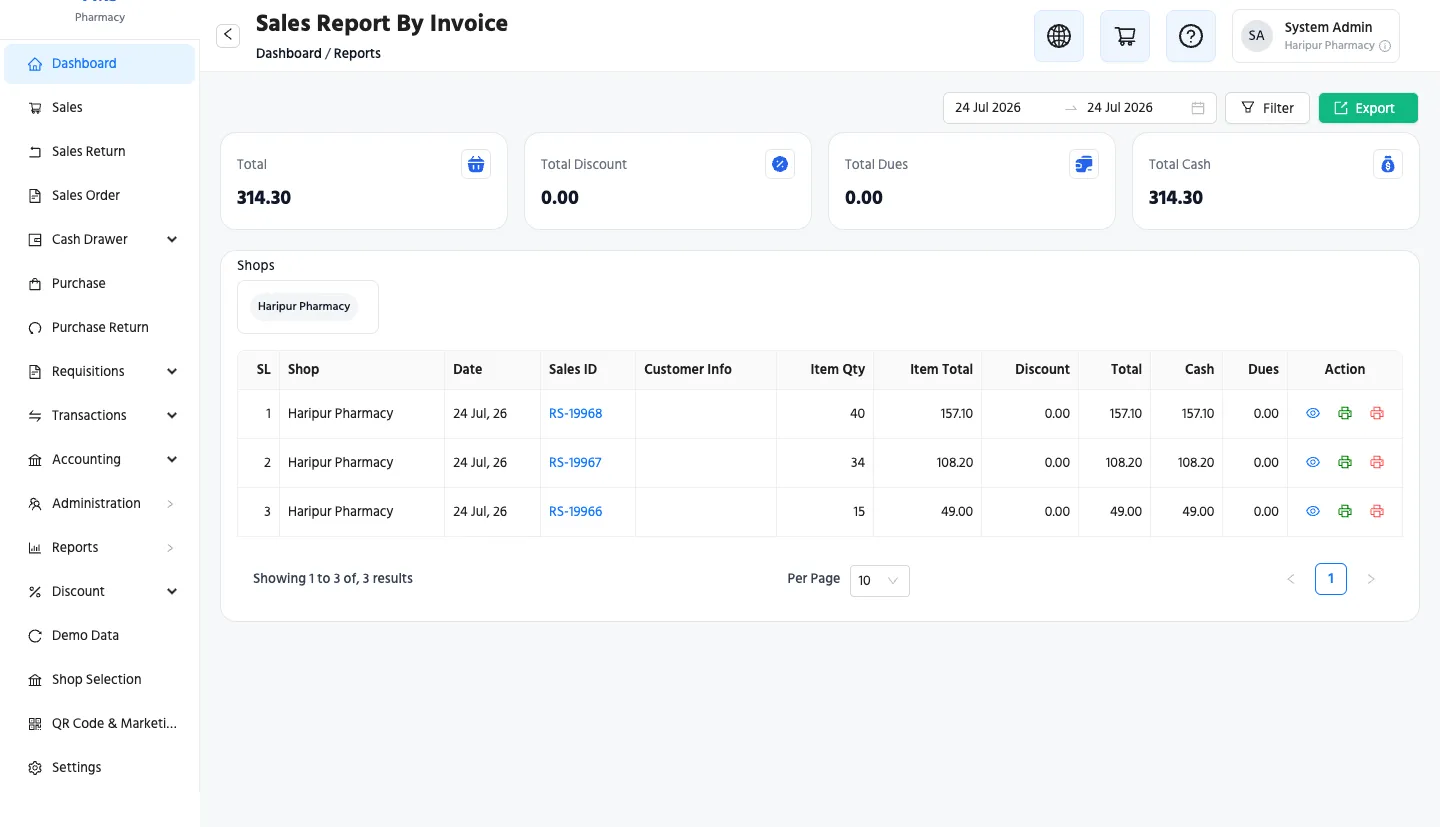Viewport: 1440px width, 827px height.
Task: Click the icon on Total Dues card
Action: tap(1084, 164)
